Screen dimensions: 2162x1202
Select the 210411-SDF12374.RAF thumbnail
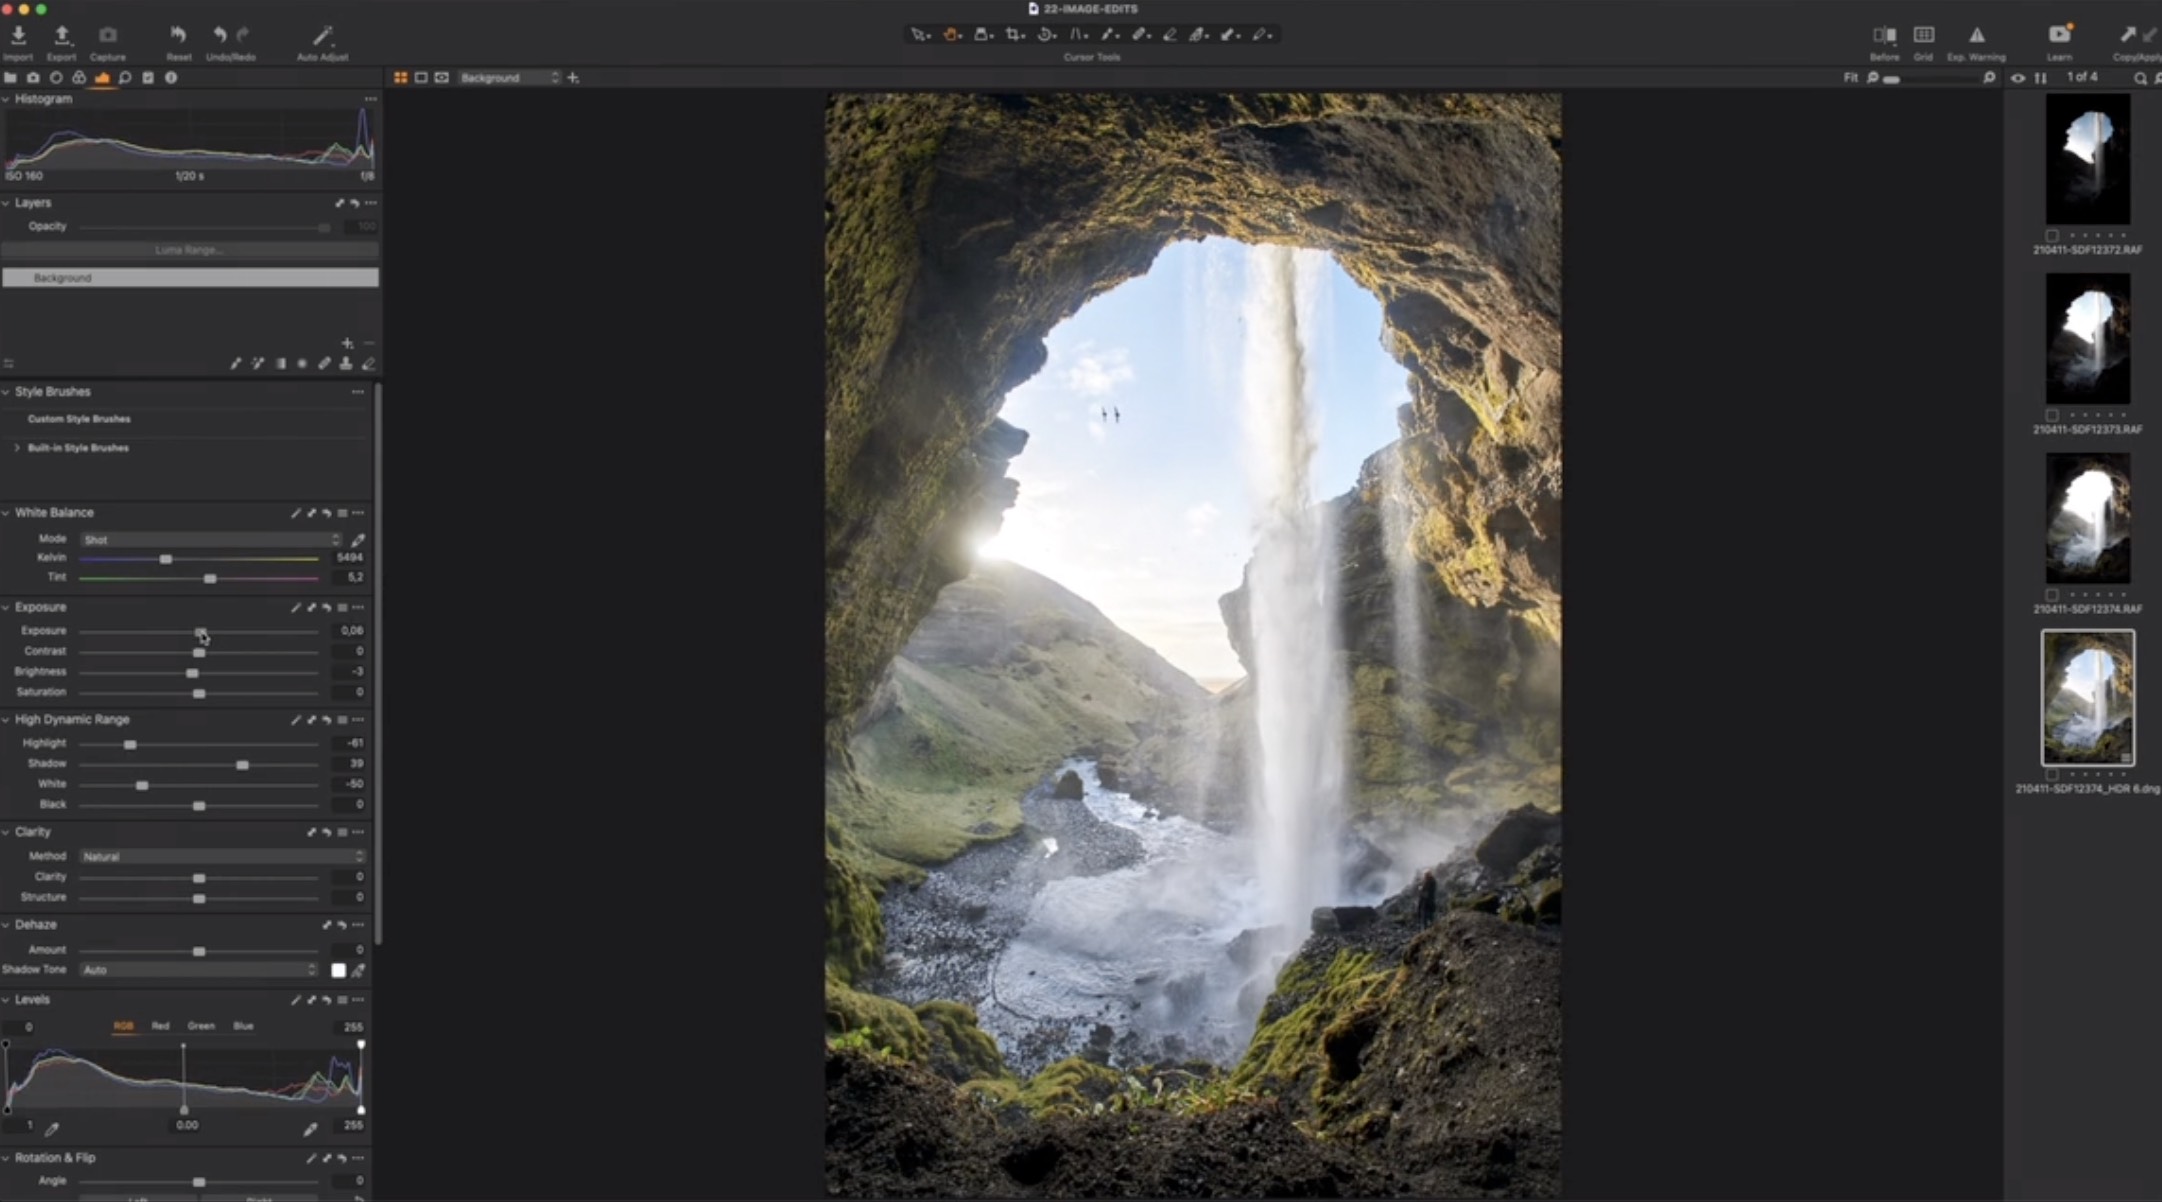coord(2087,519)
